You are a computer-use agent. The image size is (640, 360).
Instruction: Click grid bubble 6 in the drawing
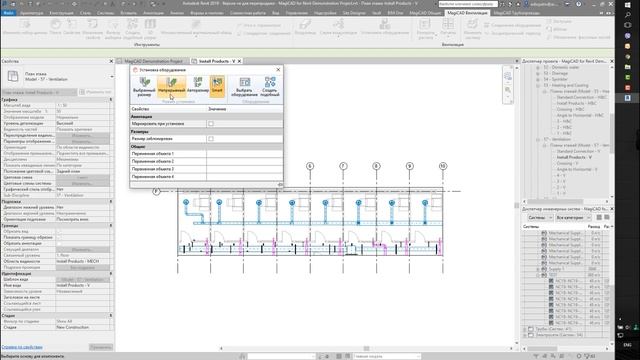(x=310, y=166)
